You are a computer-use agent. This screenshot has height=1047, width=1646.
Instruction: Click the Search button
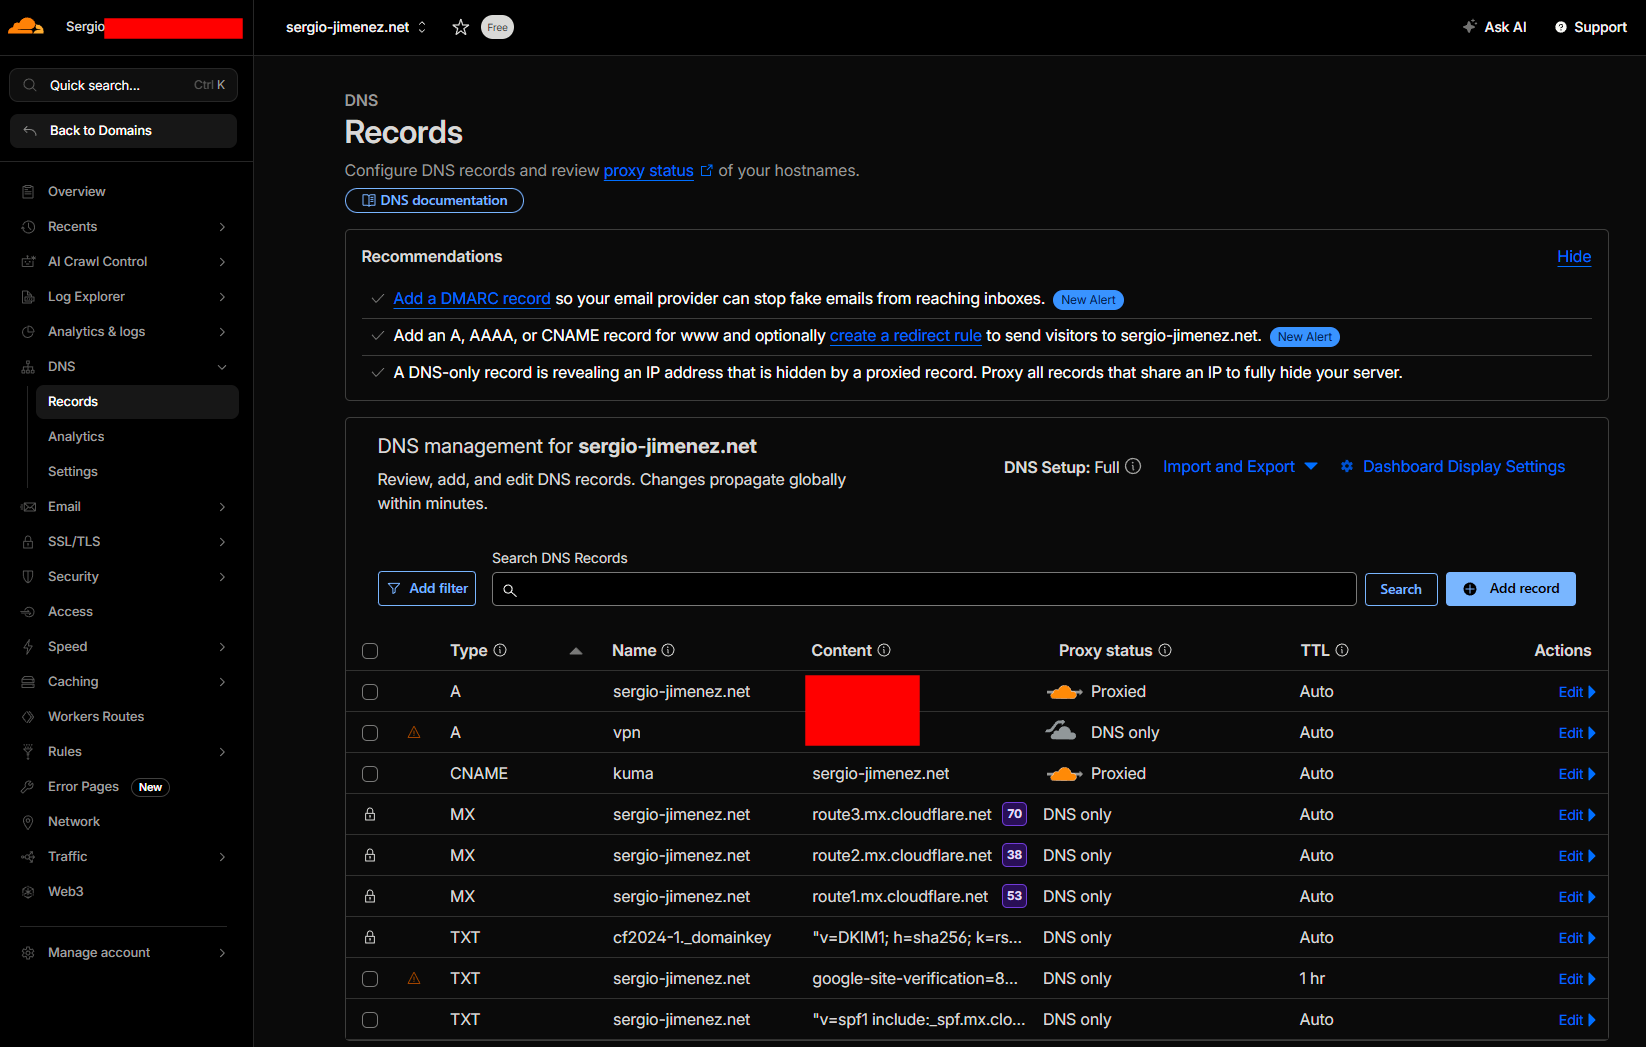tap(1401, 589)
